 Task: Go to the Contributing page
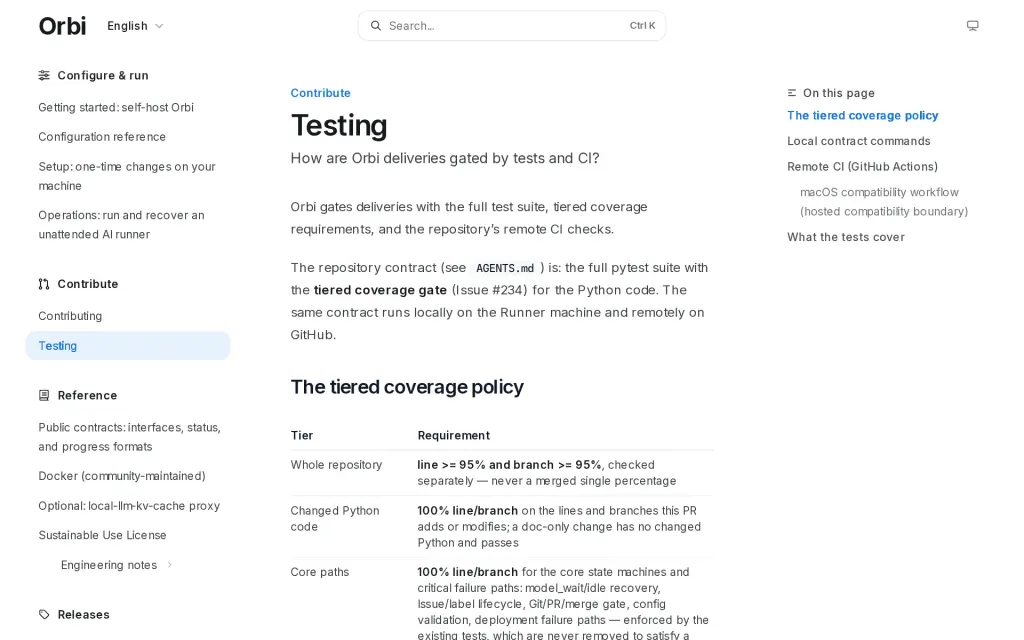point(70,316)
